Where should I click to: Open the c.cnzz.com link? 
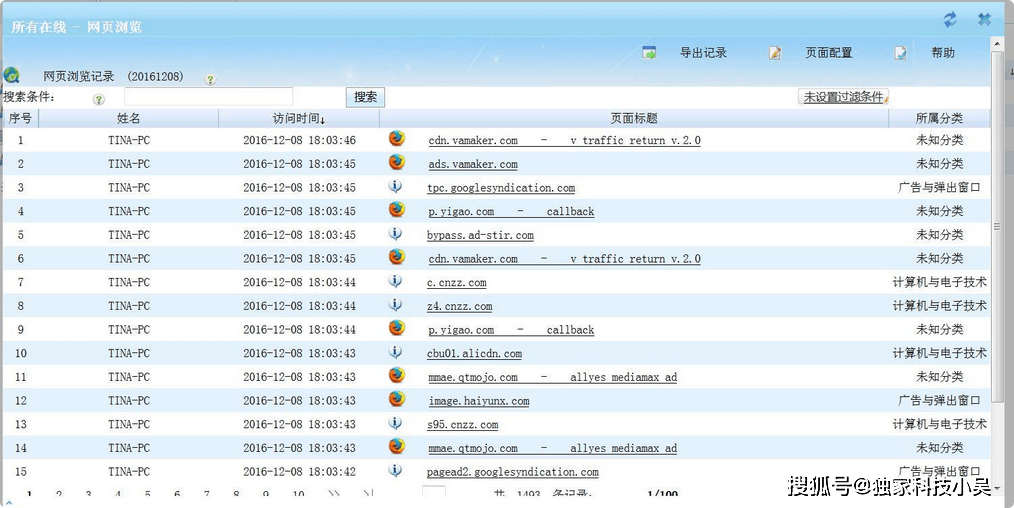[457, 282]
